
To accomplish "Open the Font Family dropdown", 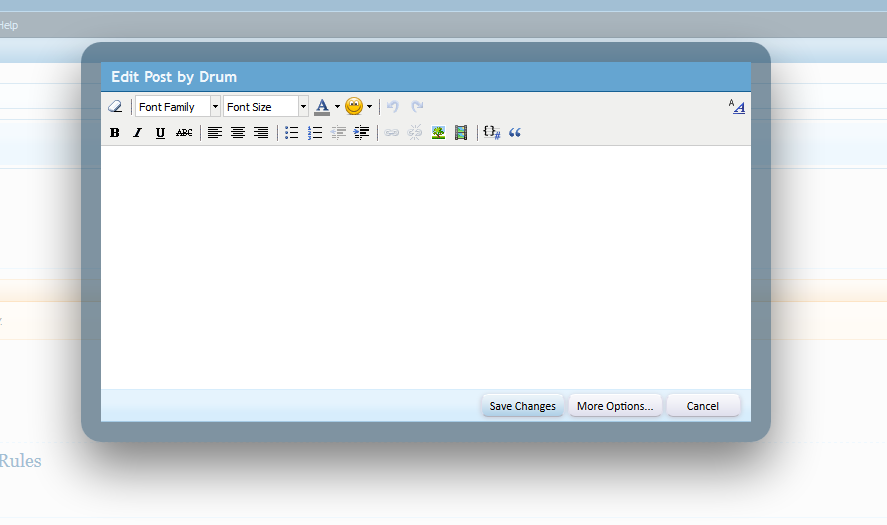I will coord(178,106).
